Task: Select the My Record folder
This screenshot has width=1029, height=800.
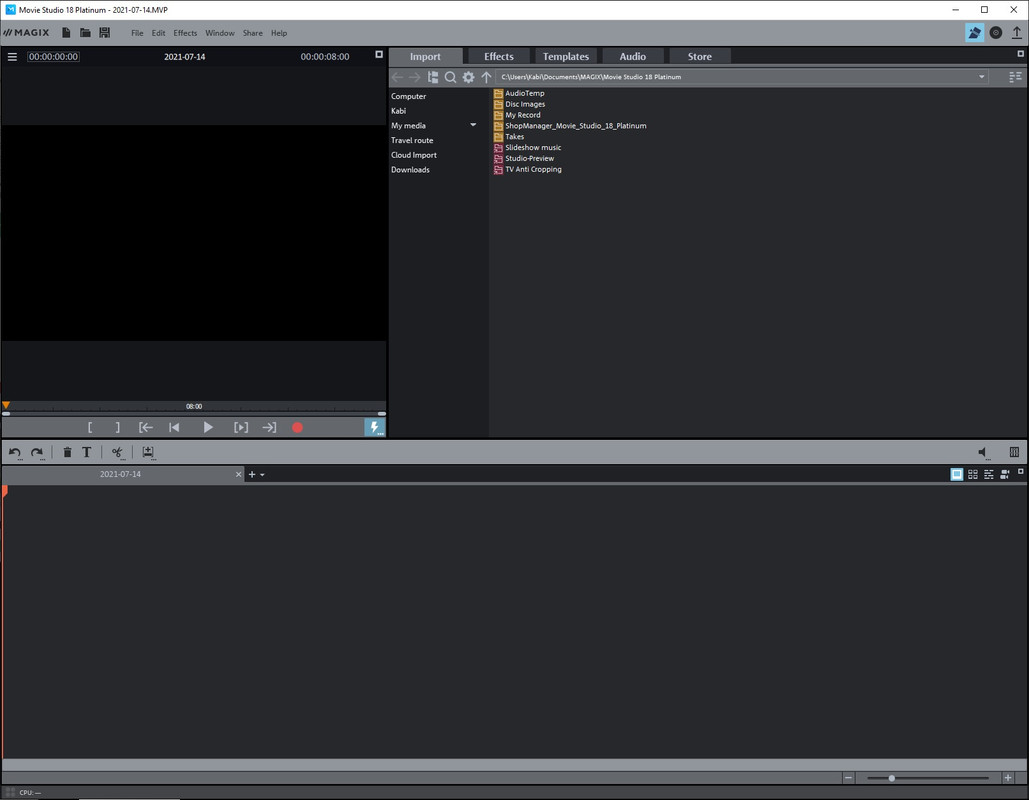Action: pyautogui.click(x=517, y=115)
